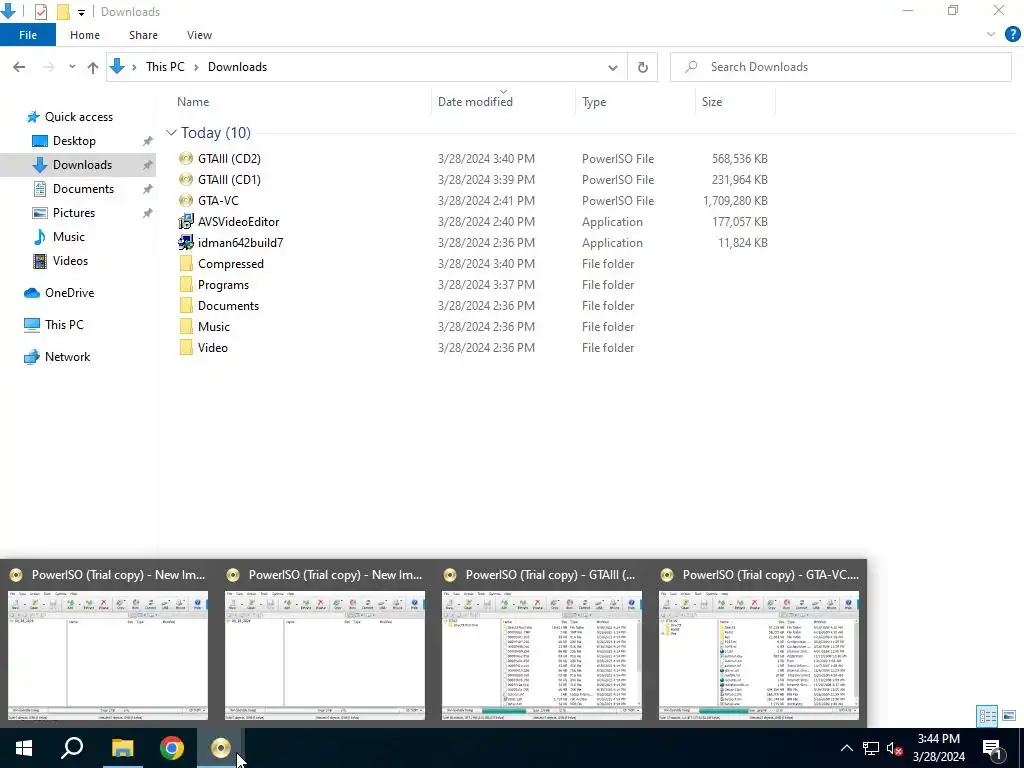Open Downloads in the navigation pane
The width and height of the screenshot is (1024, 768).
[82, 165]
